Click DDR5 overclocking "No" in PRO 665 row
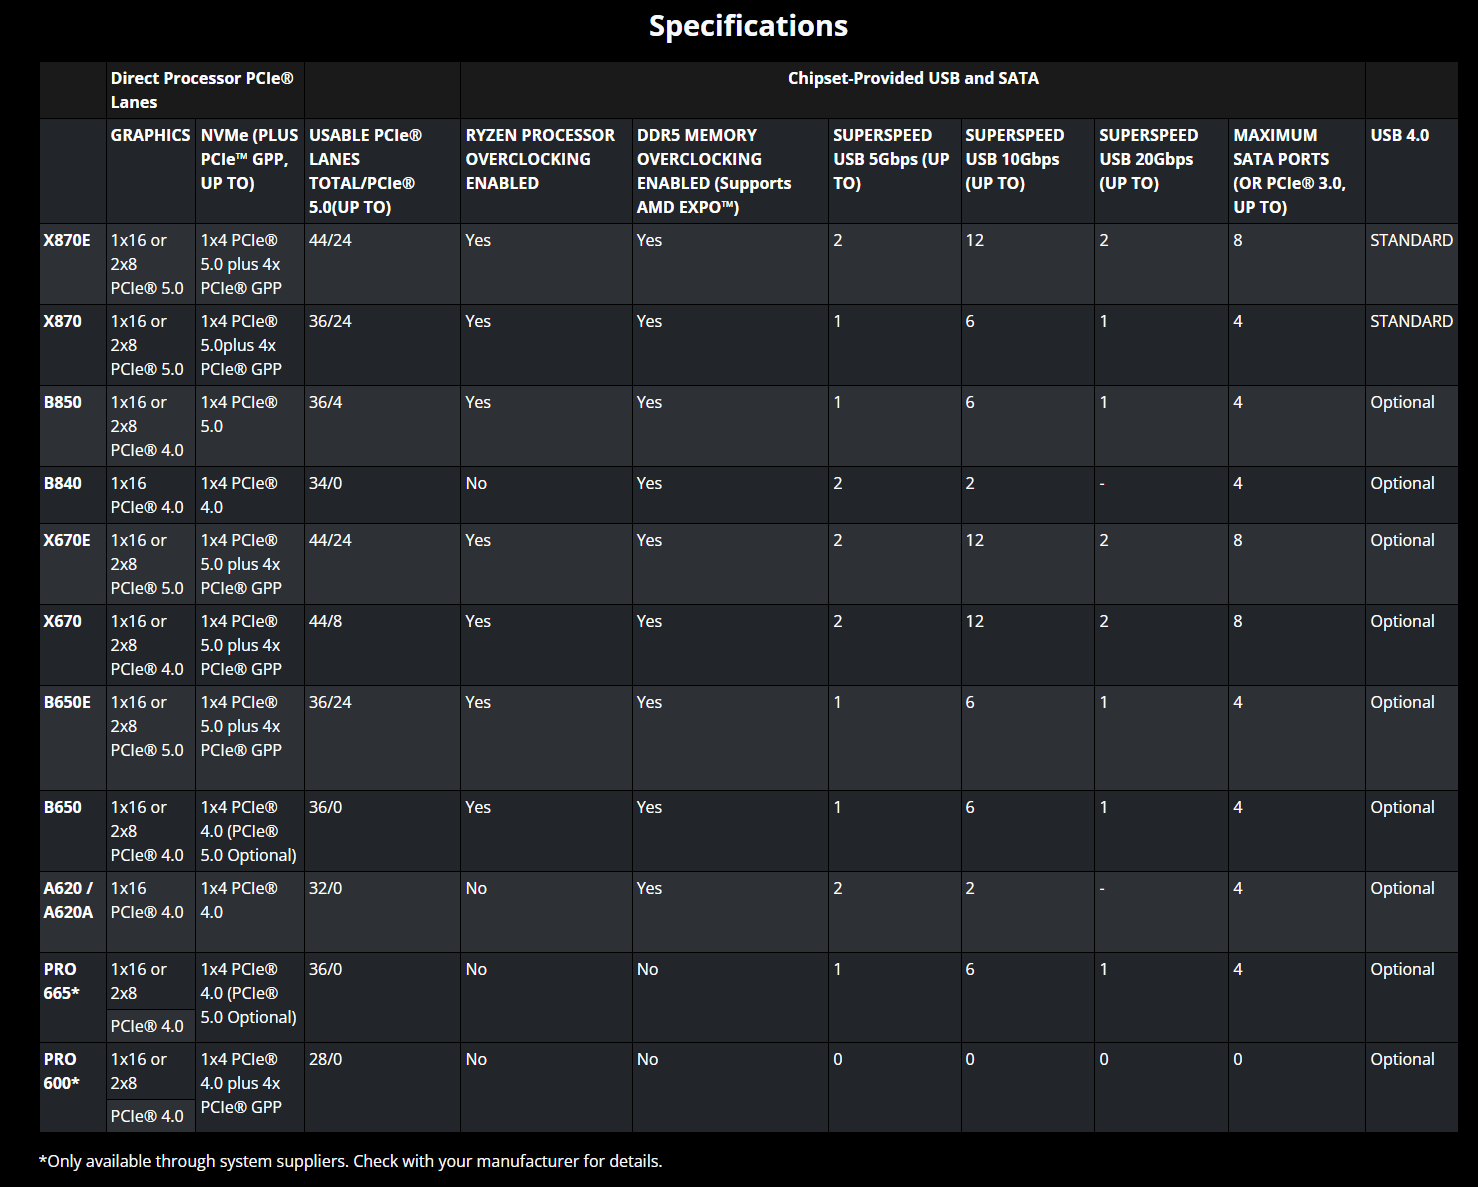 648,969
